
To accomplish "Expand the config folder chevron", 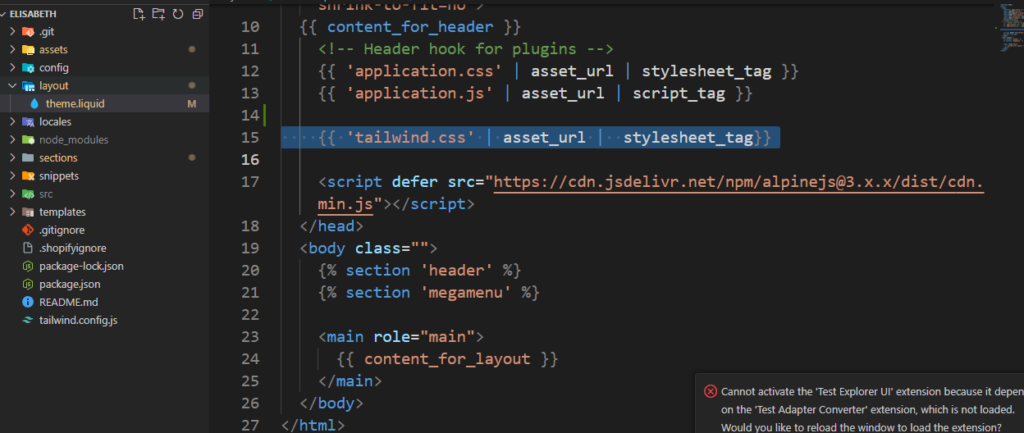I will point(12,68).
